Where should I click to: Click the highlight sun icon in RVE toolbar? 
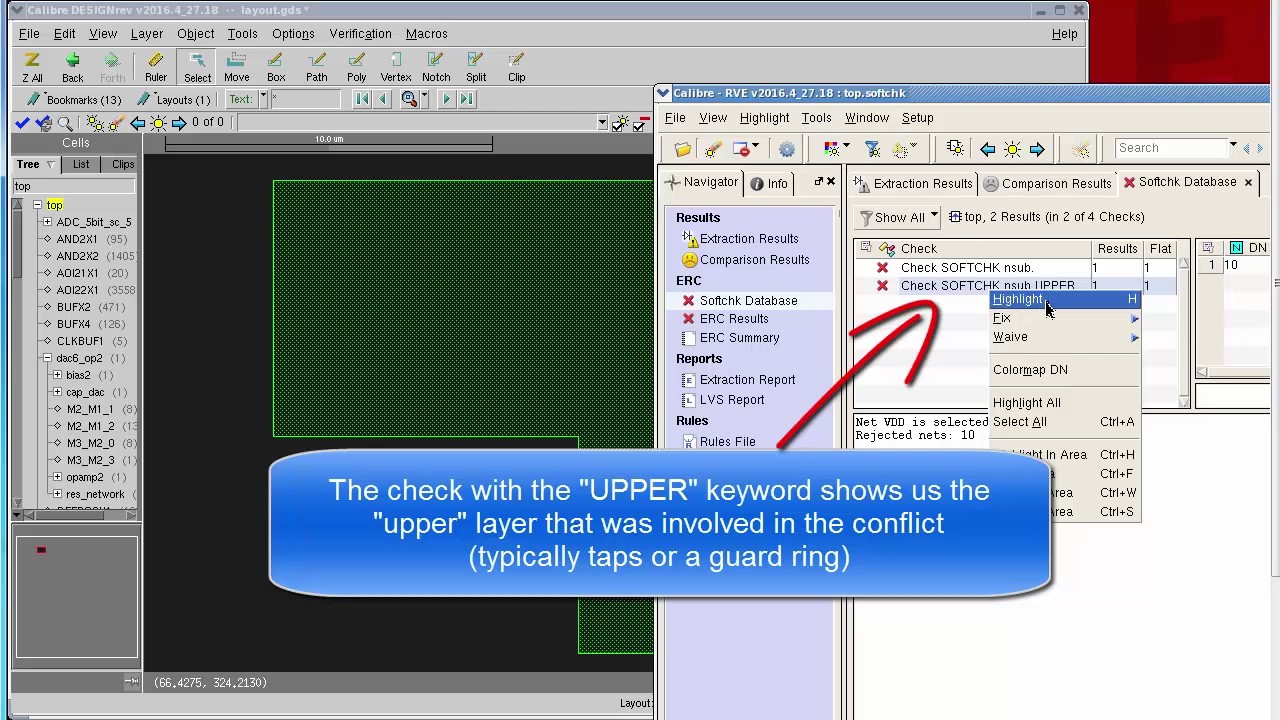point(1012,149)
